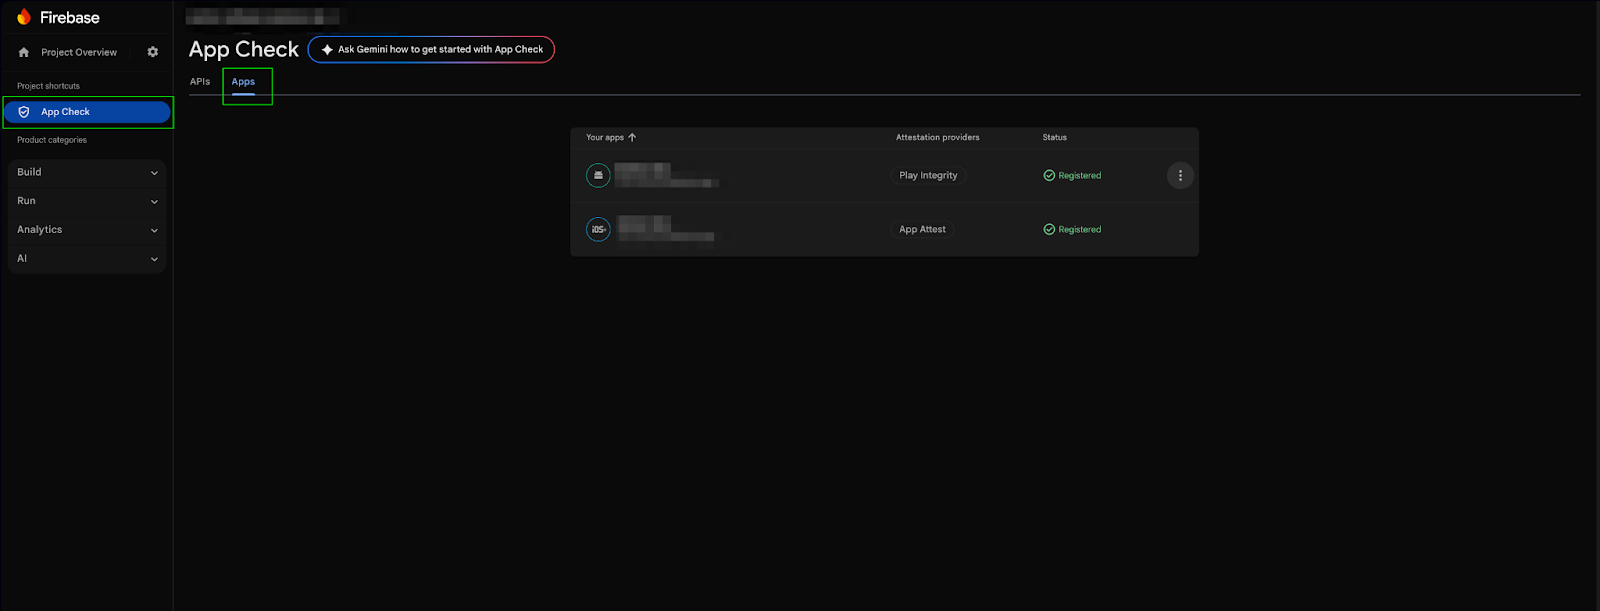Viewport: 1600px width, 611px height.
Task: Click Registered status of App Attest app
Action: point(1072,229)
